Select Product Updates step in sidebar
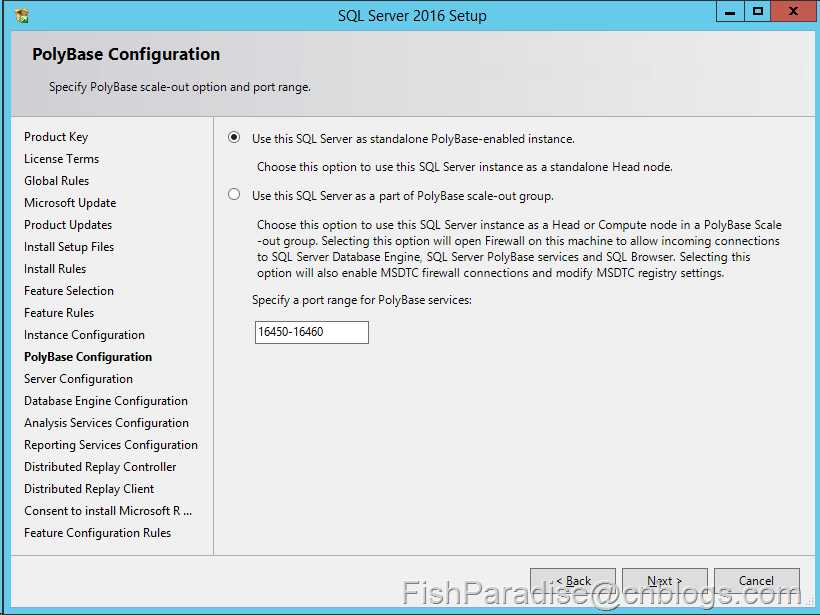820x615 pixels. tap(68, 225)
